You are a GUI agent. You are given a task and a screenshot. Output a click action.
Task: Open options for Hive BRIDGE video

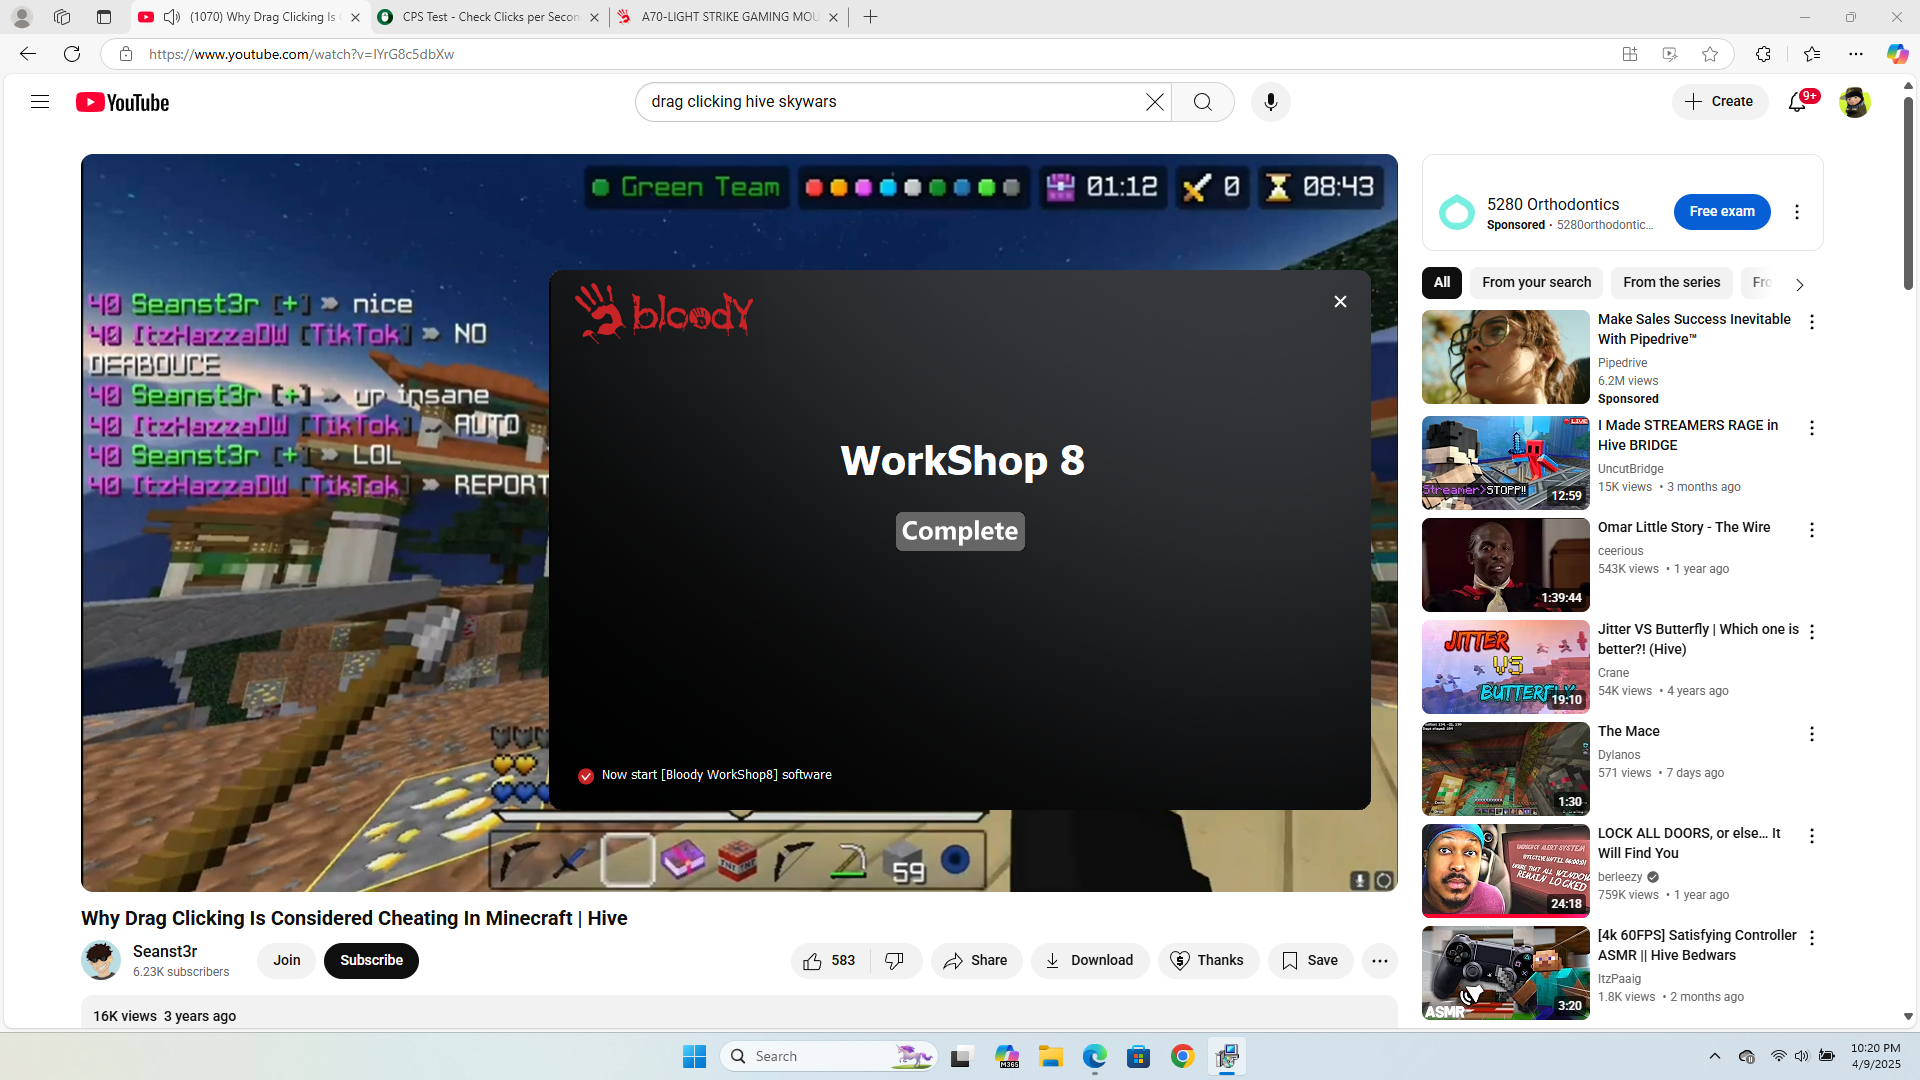[x=1812, y=428]
